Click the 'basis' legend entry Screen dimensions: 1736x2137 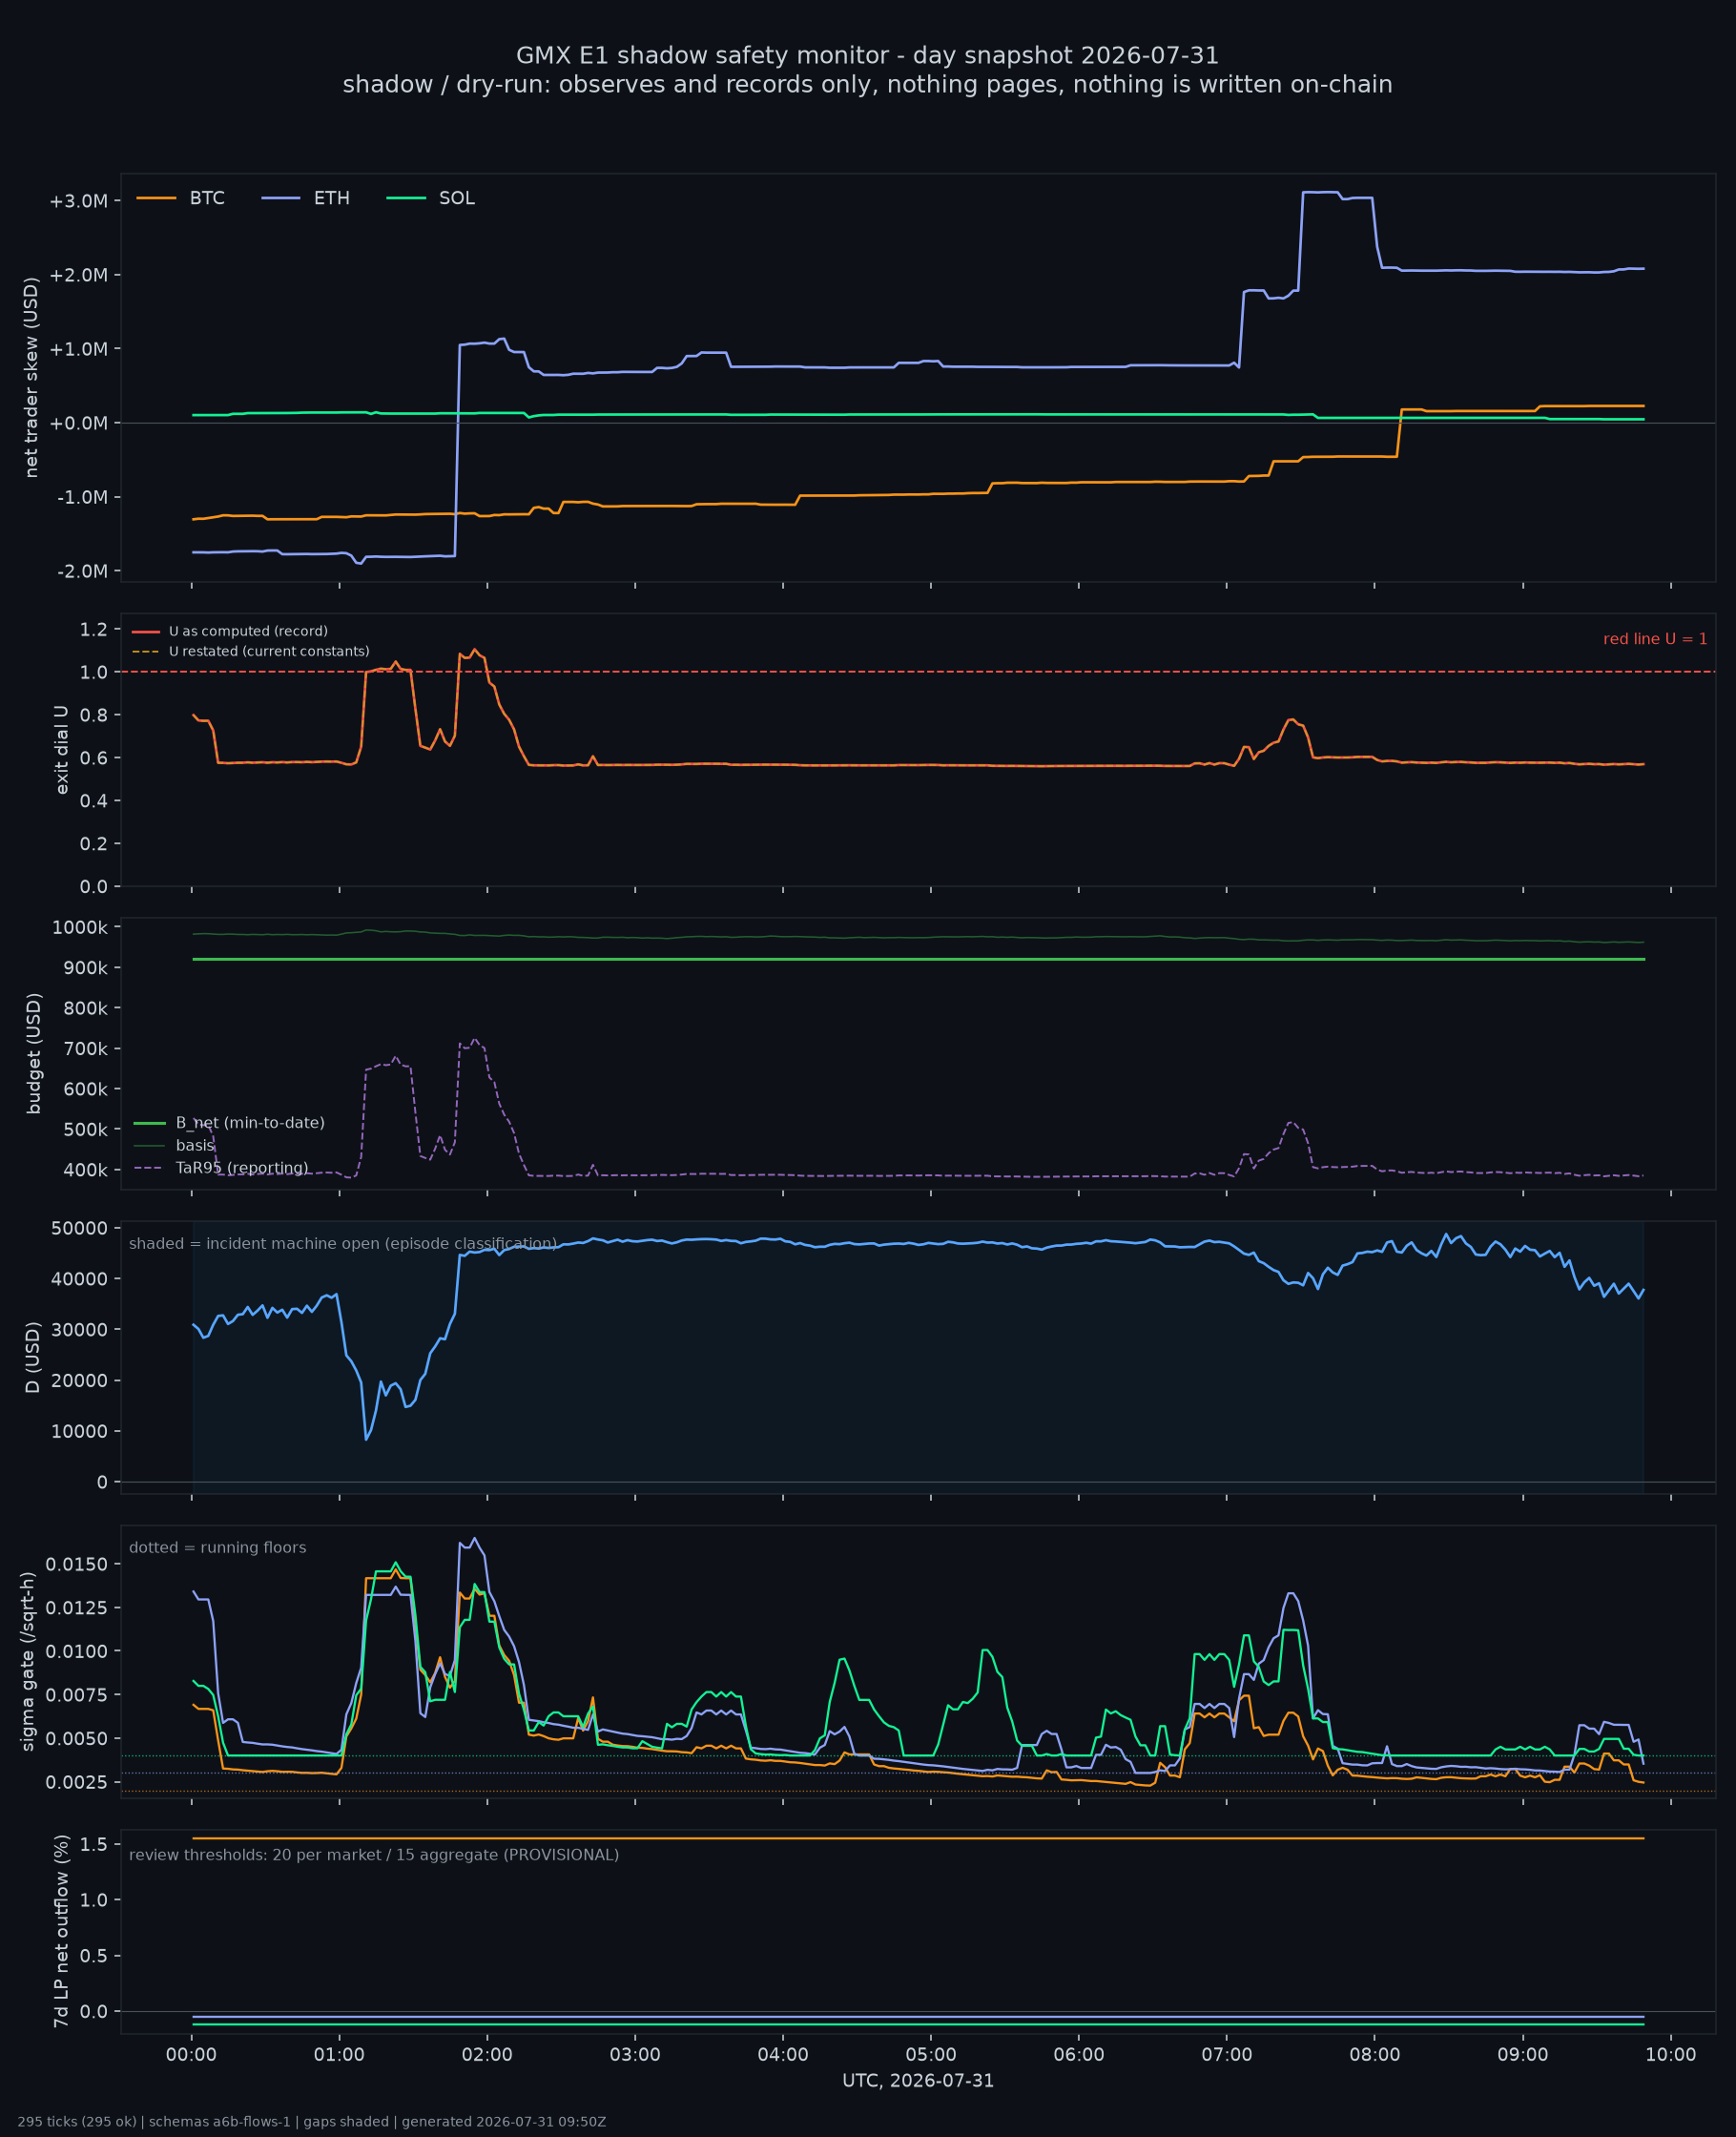[174, 1145]
